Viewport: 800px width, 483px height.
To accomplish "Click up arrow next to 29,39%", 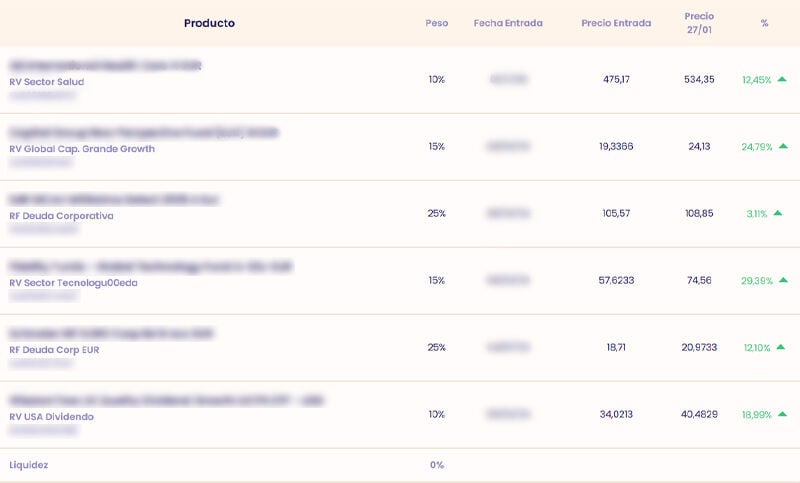I will pos(783,280).
